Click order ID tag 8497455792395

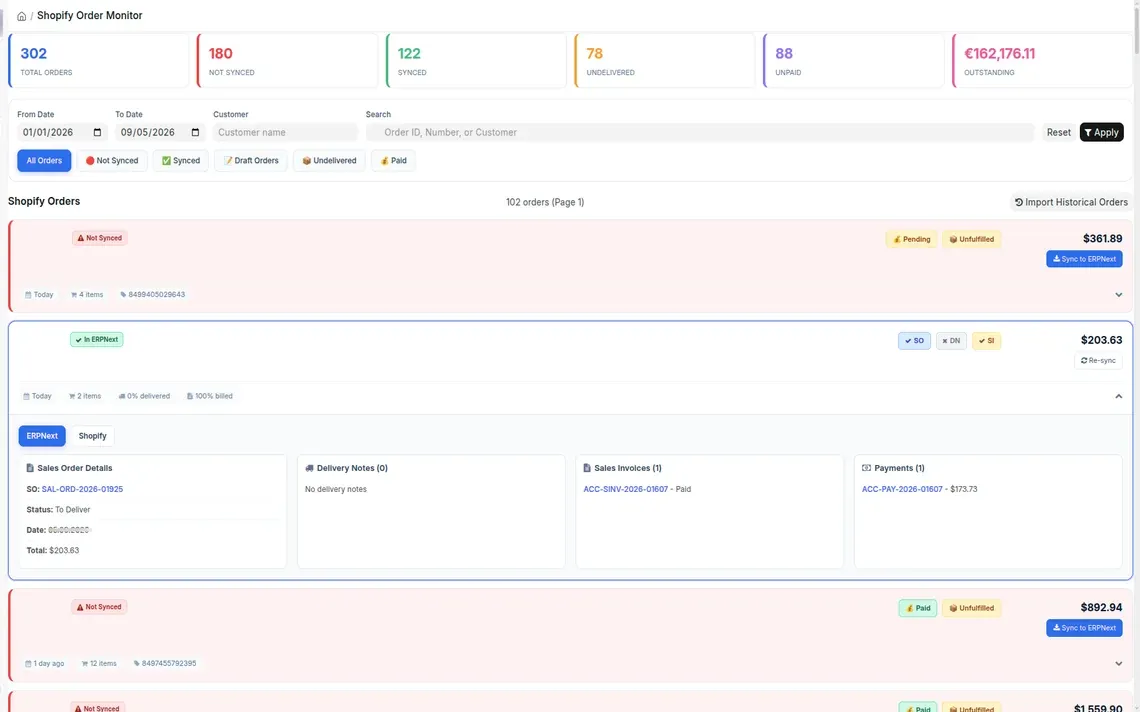coord(165,663)
